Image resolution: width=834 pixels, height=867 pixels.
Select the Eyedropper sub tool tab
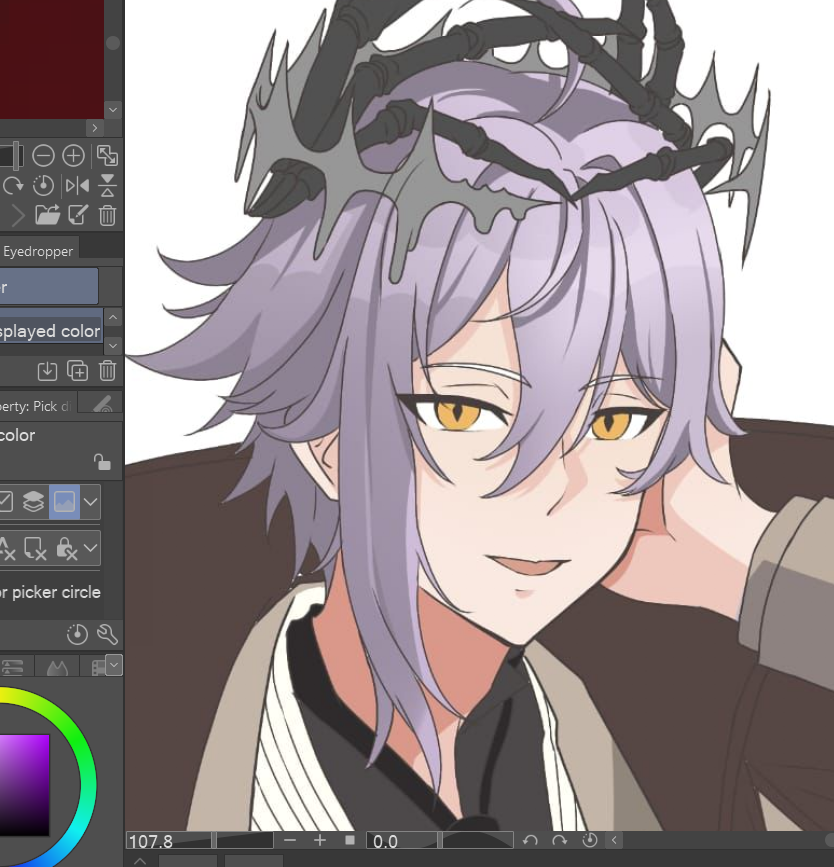[x=38, y=252]
